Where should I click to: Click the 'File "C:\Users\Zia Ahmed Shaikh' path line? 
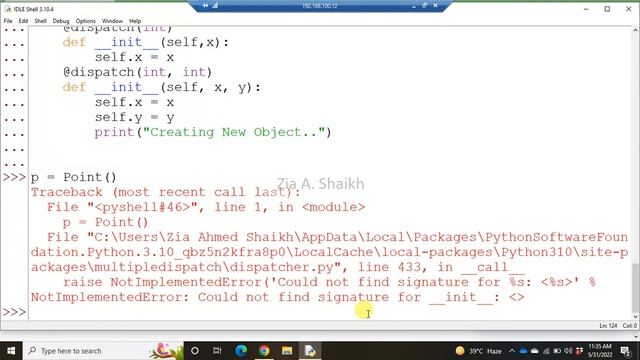coord(337,237)
